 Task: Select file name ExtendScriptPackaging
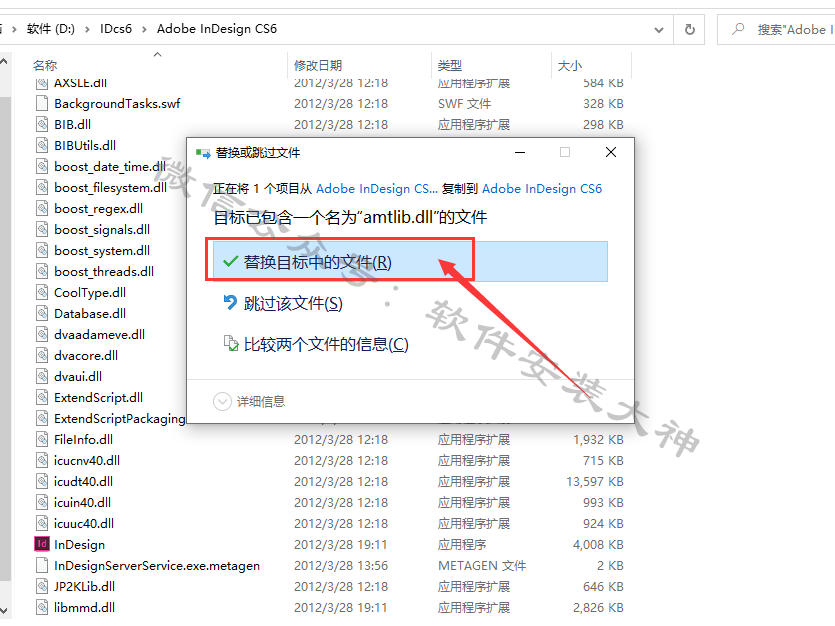point(120,419)
